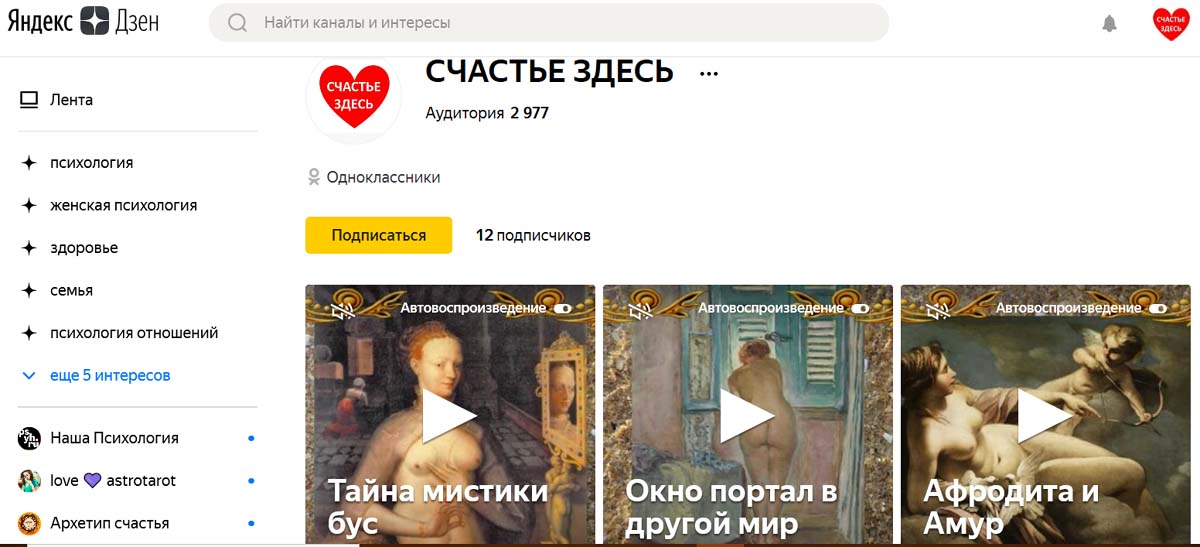The height and width of the screenshot is (547, 1200).
Task: Unmute the Тайна мистики бус video
Action: point(344,310)
